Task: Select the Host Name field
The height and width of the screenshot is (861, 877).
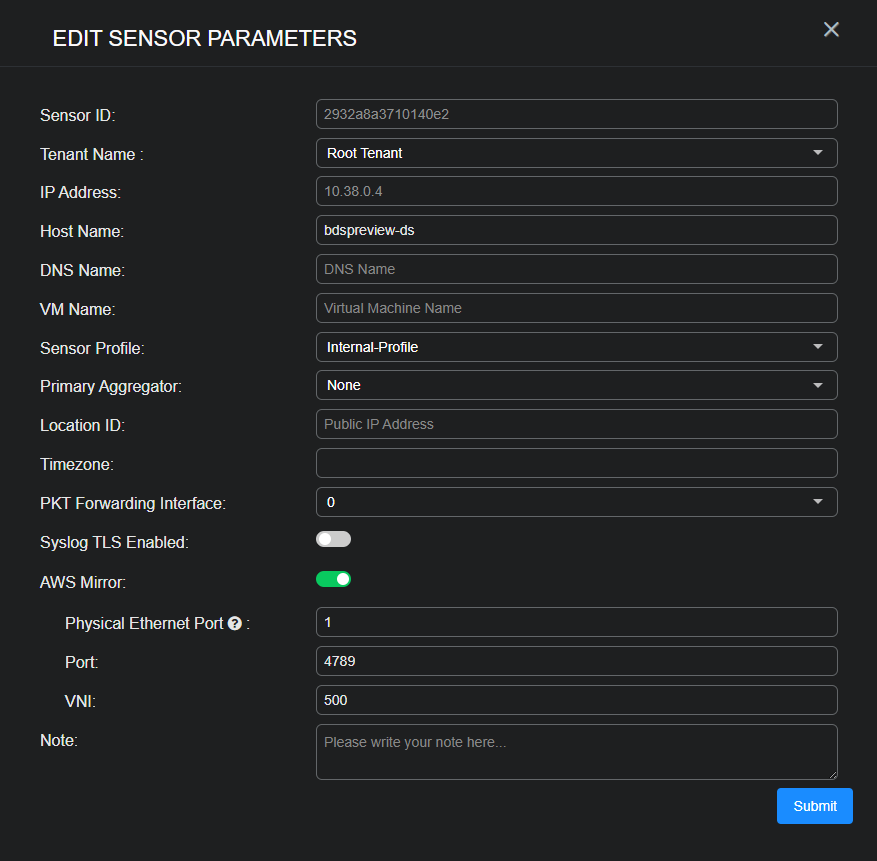Action: click(x=576, y=229)
